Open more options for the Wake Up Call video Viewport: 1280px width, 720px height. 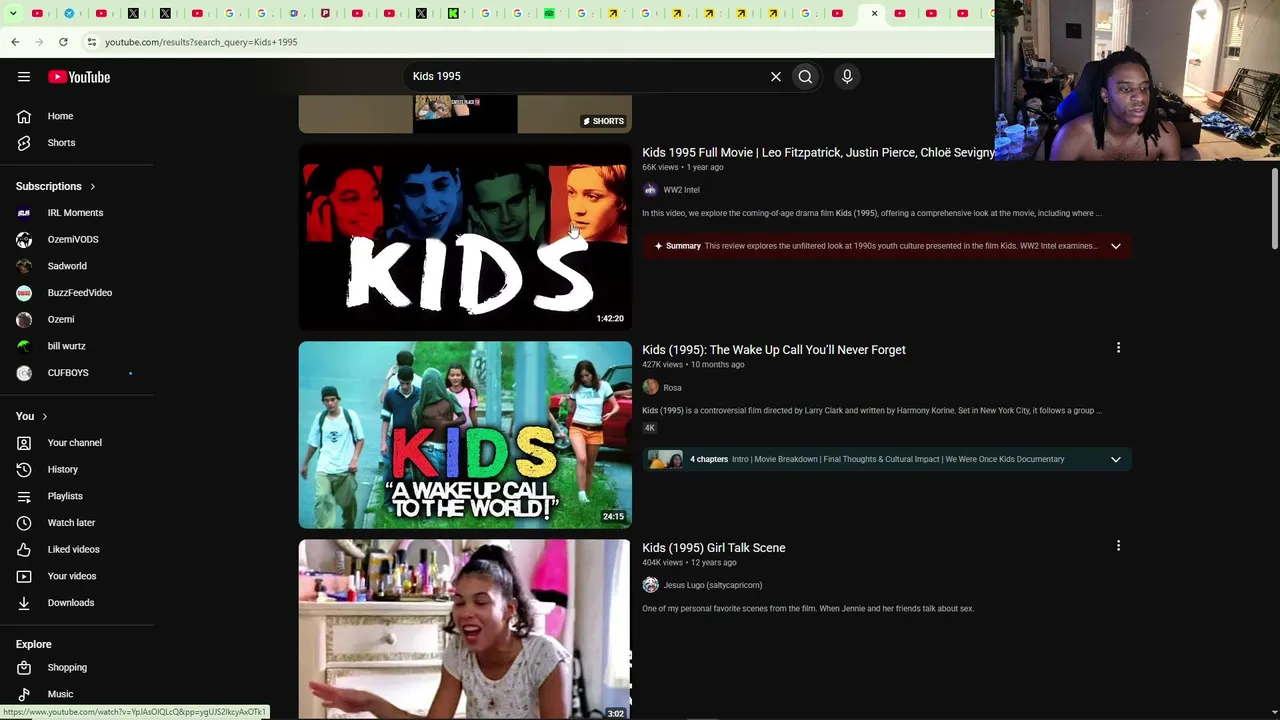point(1118,348)
